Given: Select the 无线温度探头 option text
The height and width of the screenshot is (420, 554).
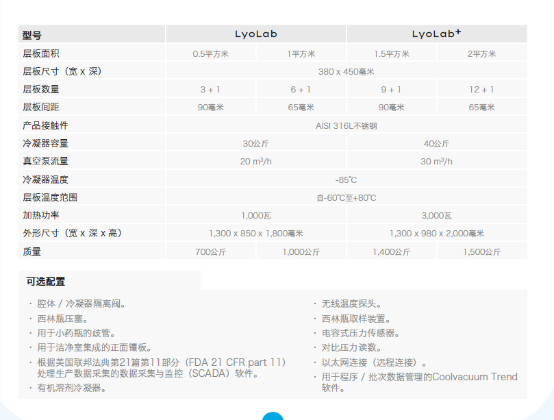Looking at the screenshot, I should 351,304.
